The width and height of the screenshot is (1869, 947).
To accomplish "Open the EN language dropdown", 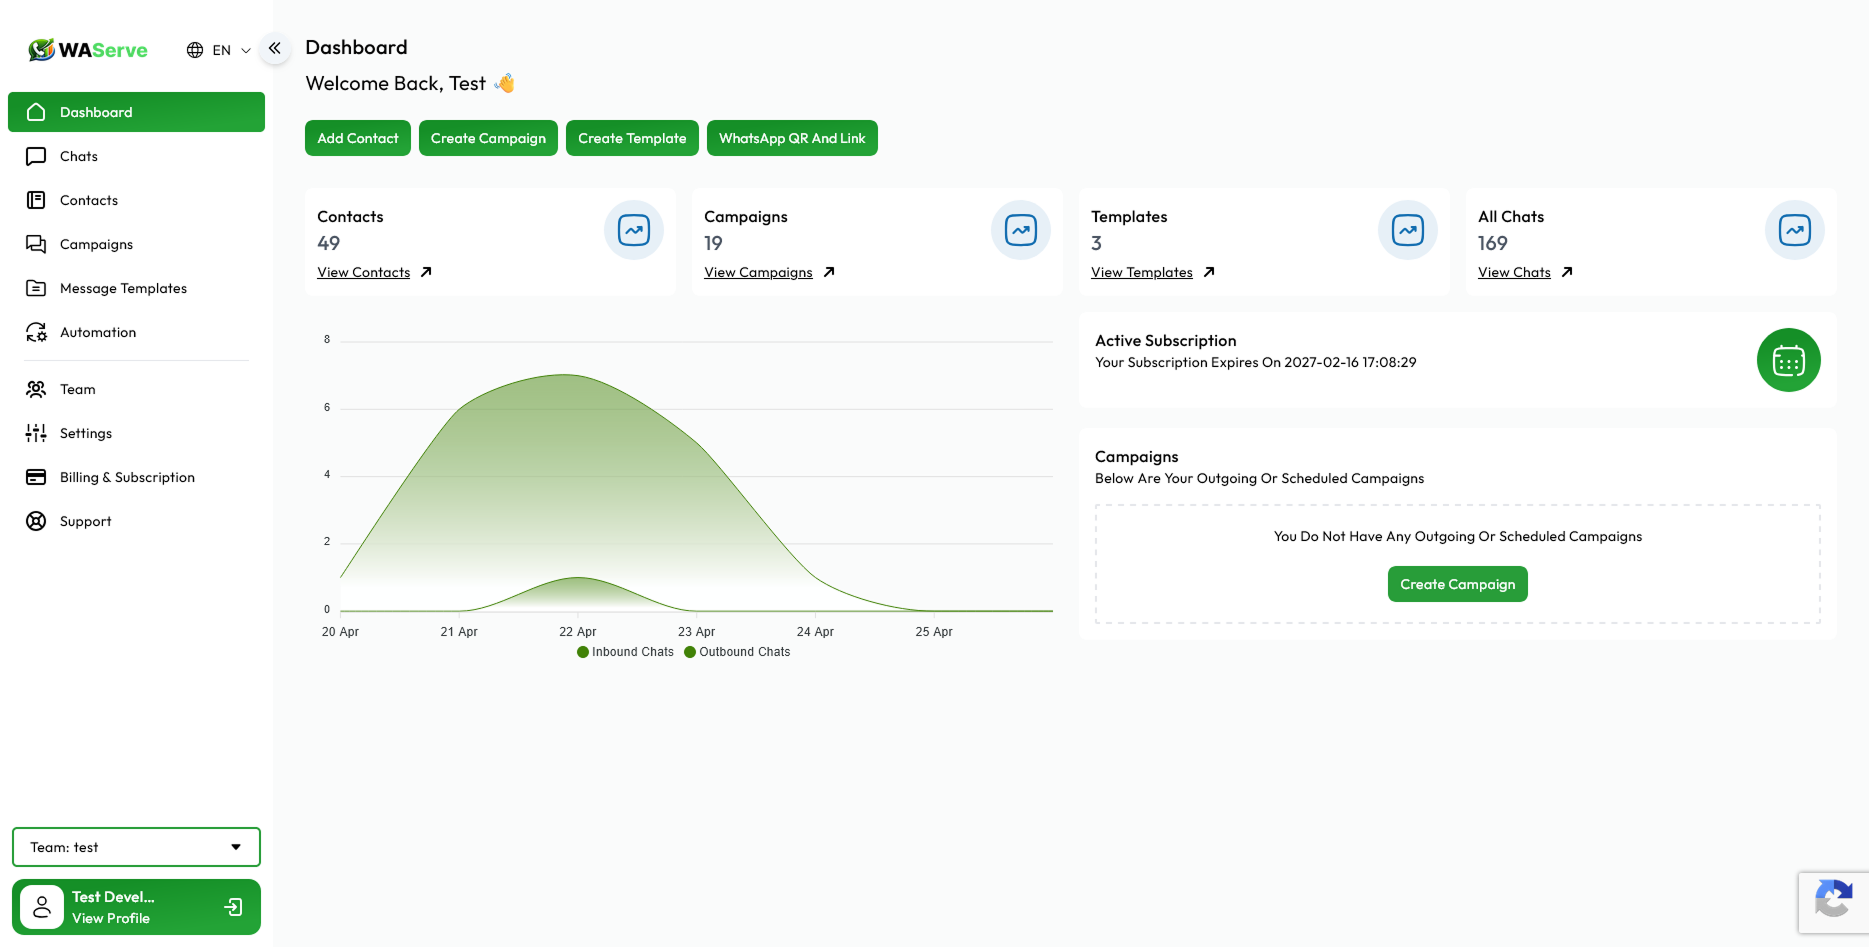I will point(219,50).
